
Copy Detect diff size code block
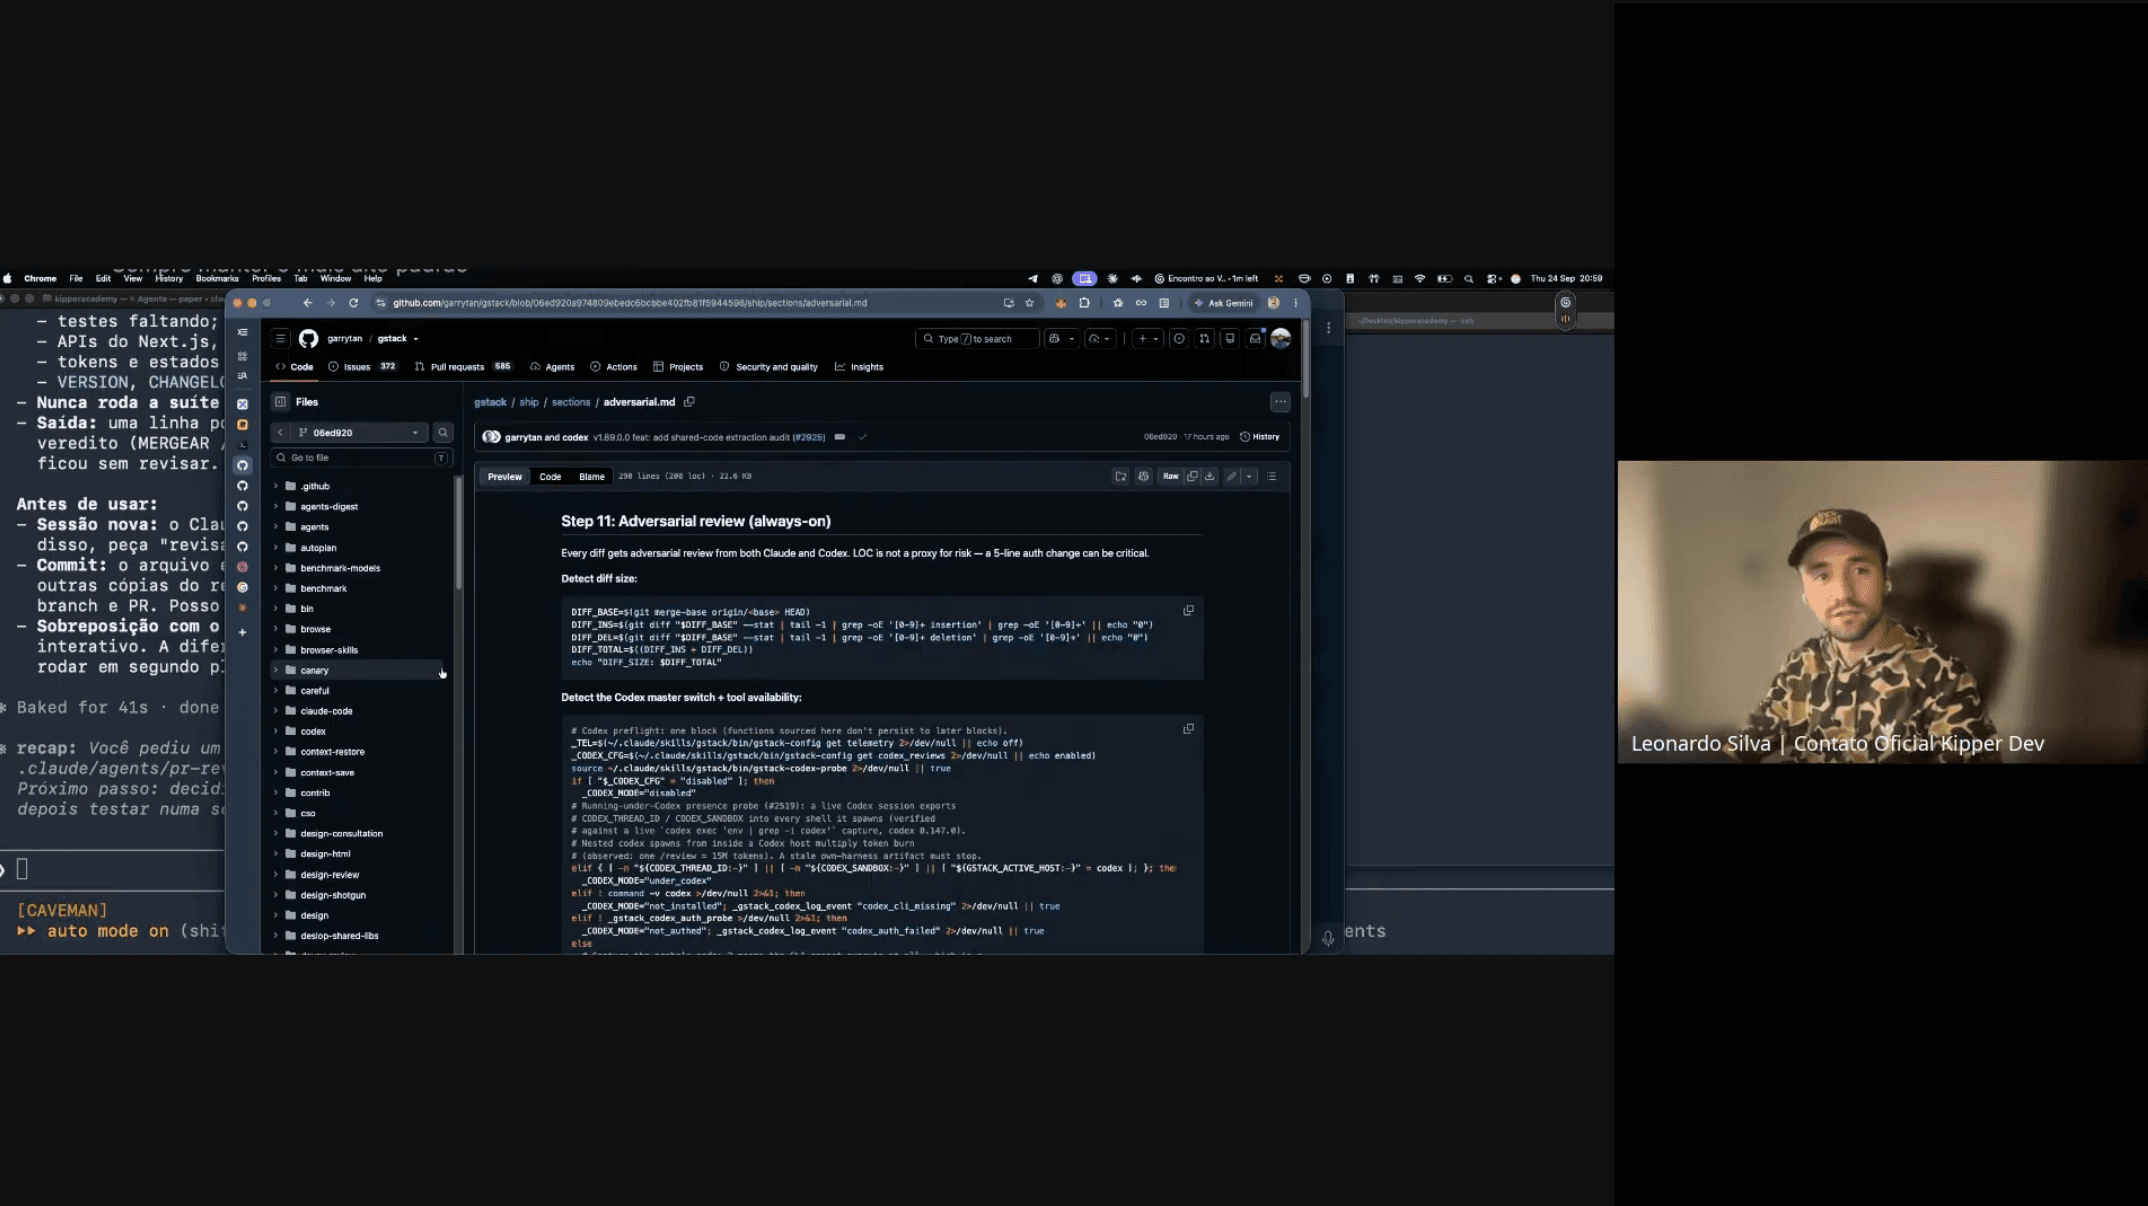pos(1188,611)
